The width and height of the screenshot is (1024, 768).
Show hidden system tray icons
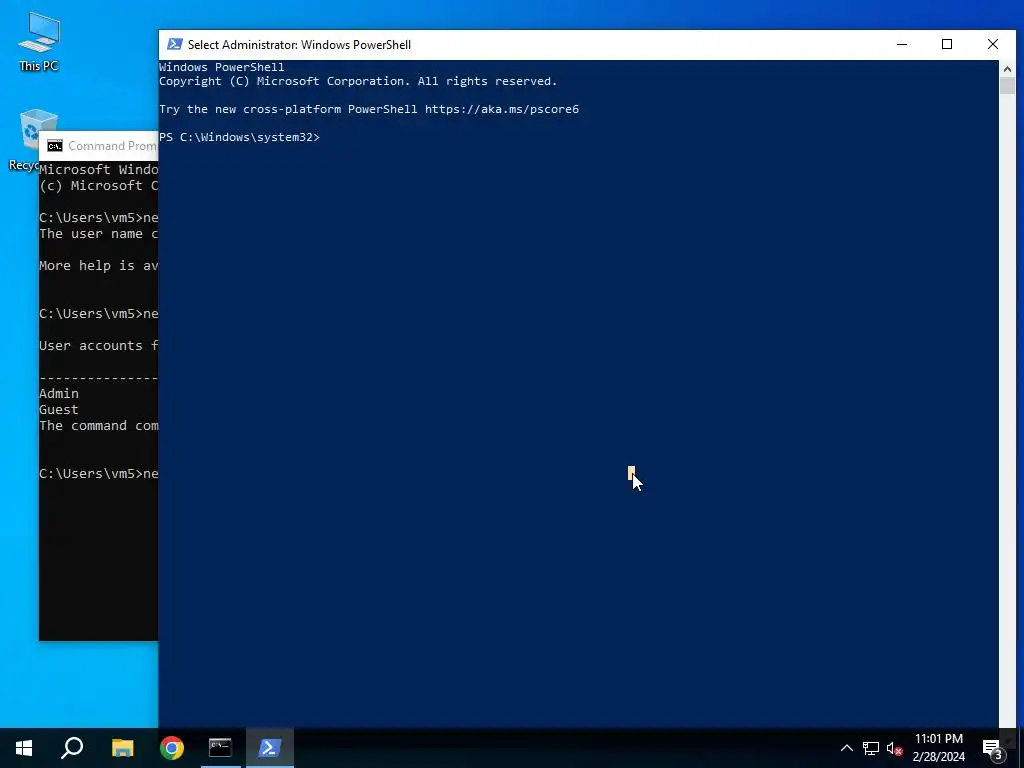point(846,748)
